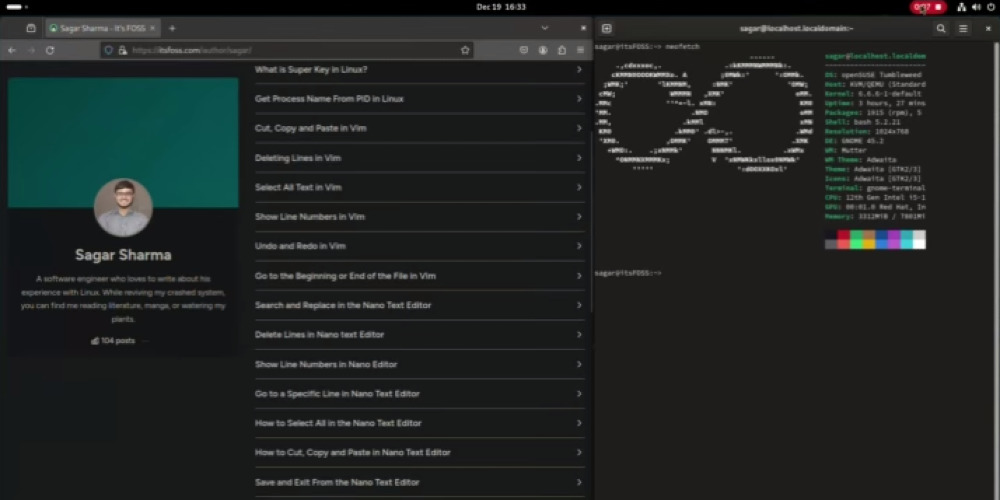
Task: Click the terminal title sagar@localhost.localdomain
Action: pyautogui.click(x=796, y=29)
